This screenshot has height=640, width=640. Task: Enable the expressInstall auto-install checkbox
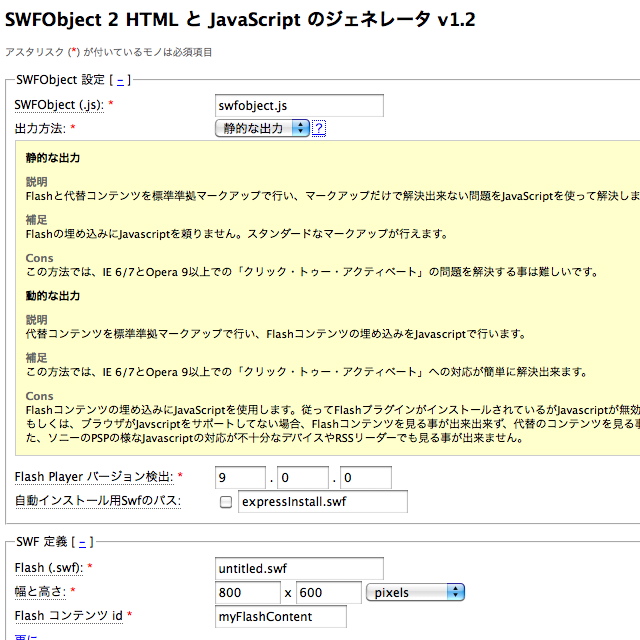226,502
